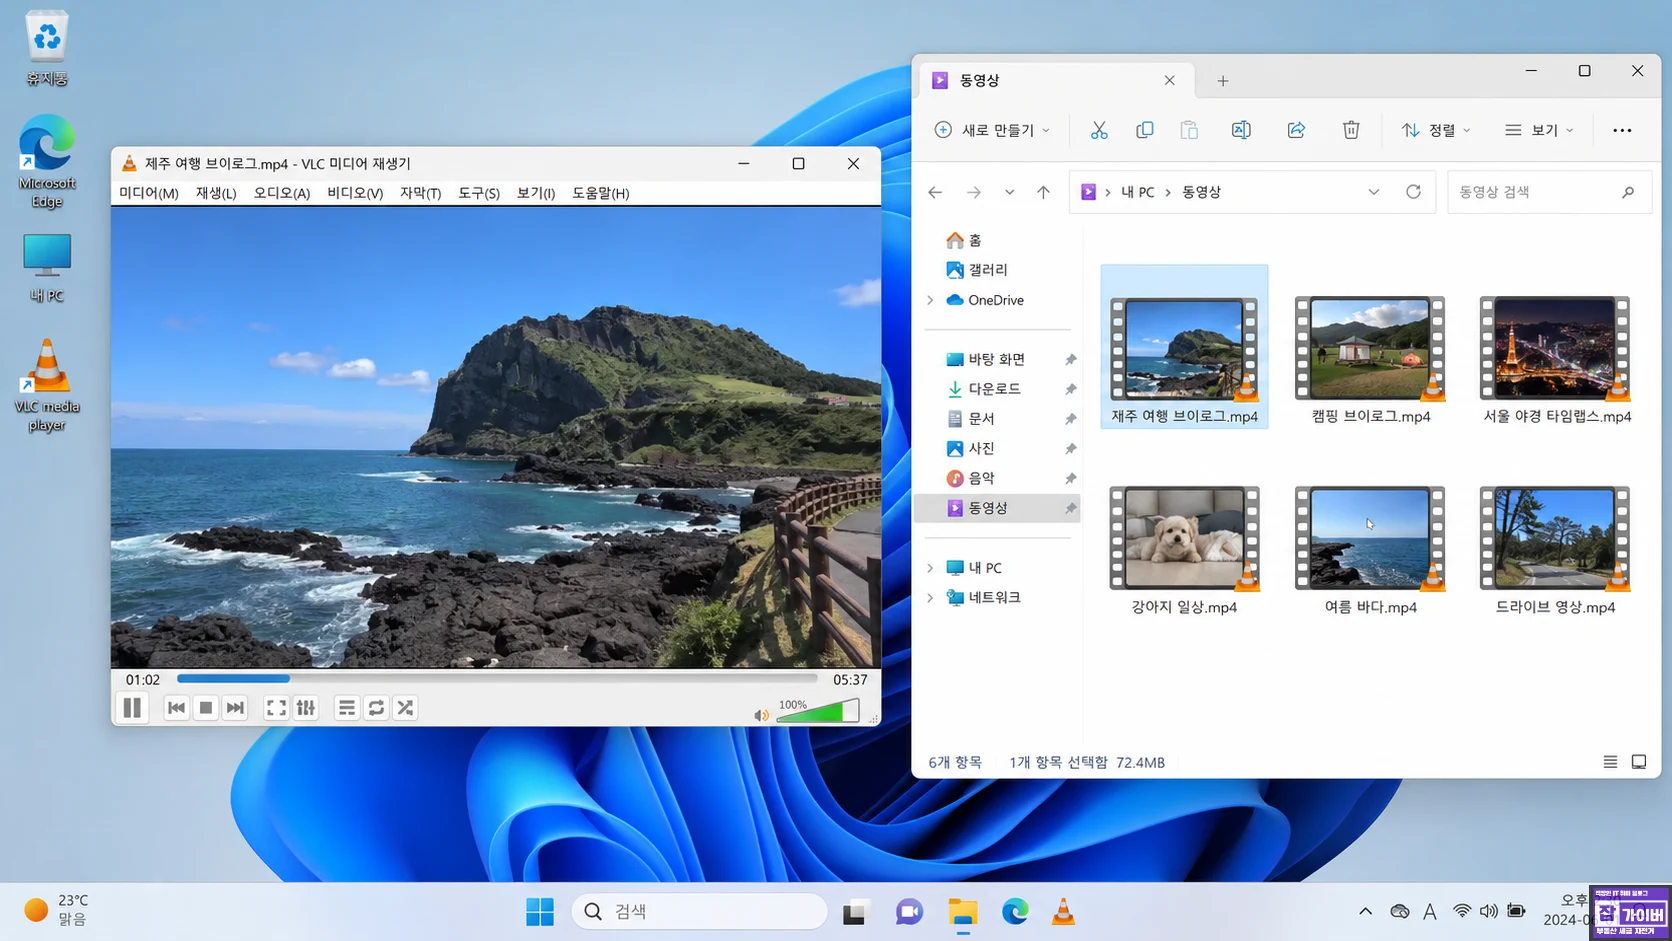
Task: Delete the selected file in Explorer
Action: (1351, 130)
